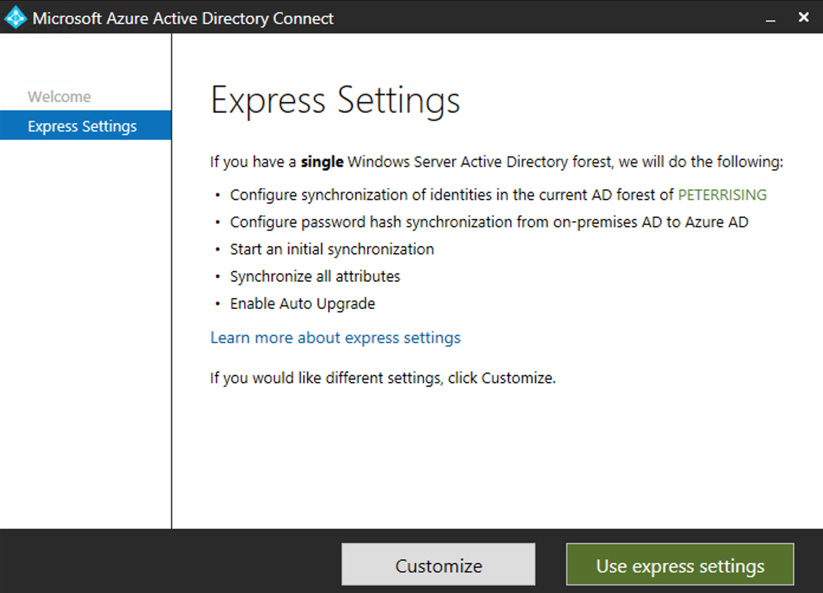Select the Configure synchronization of identities bullet

pyautogui.click(x=452, y=195)
